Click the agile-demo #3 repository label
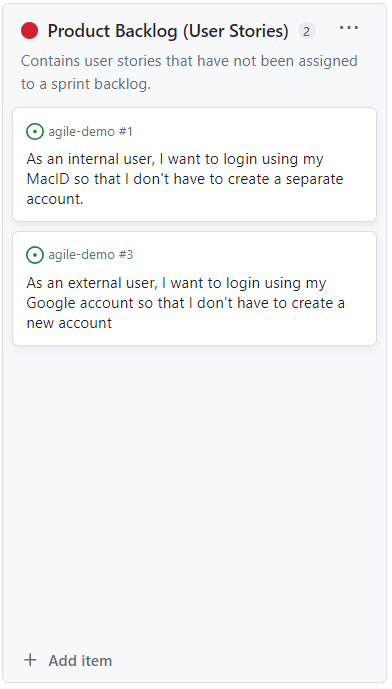This screenshot has width=392, height=689. [x=91, y=255]
